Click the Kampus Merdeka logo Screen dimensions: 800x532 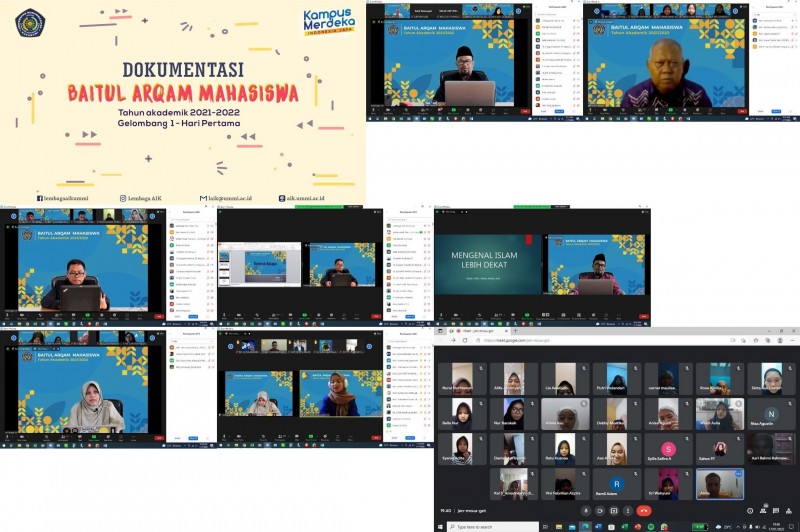[329, 22]
